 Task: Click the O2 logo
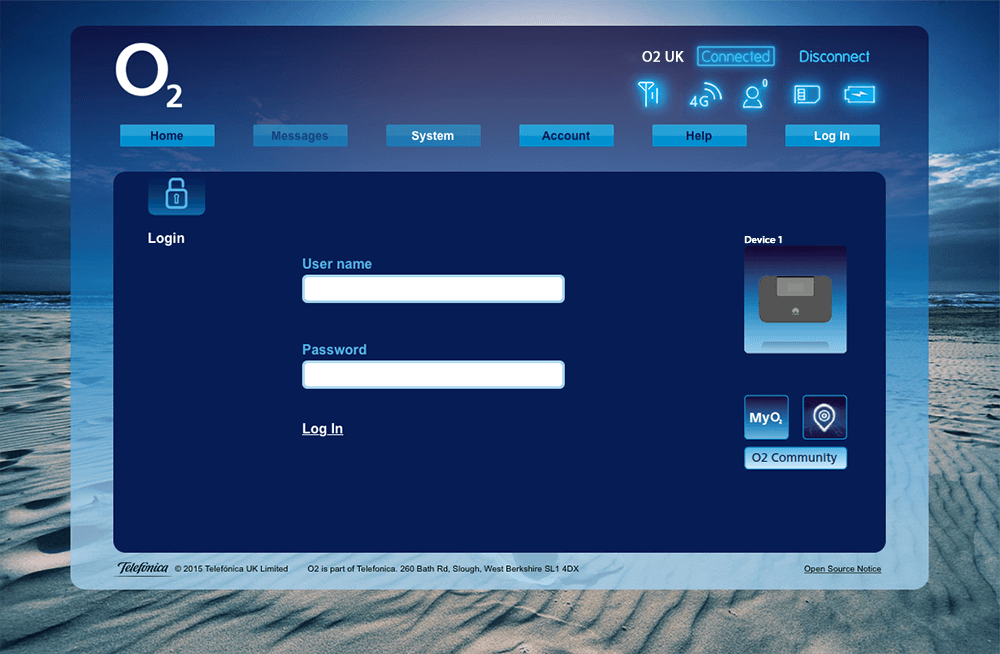(x=148, y=77)
